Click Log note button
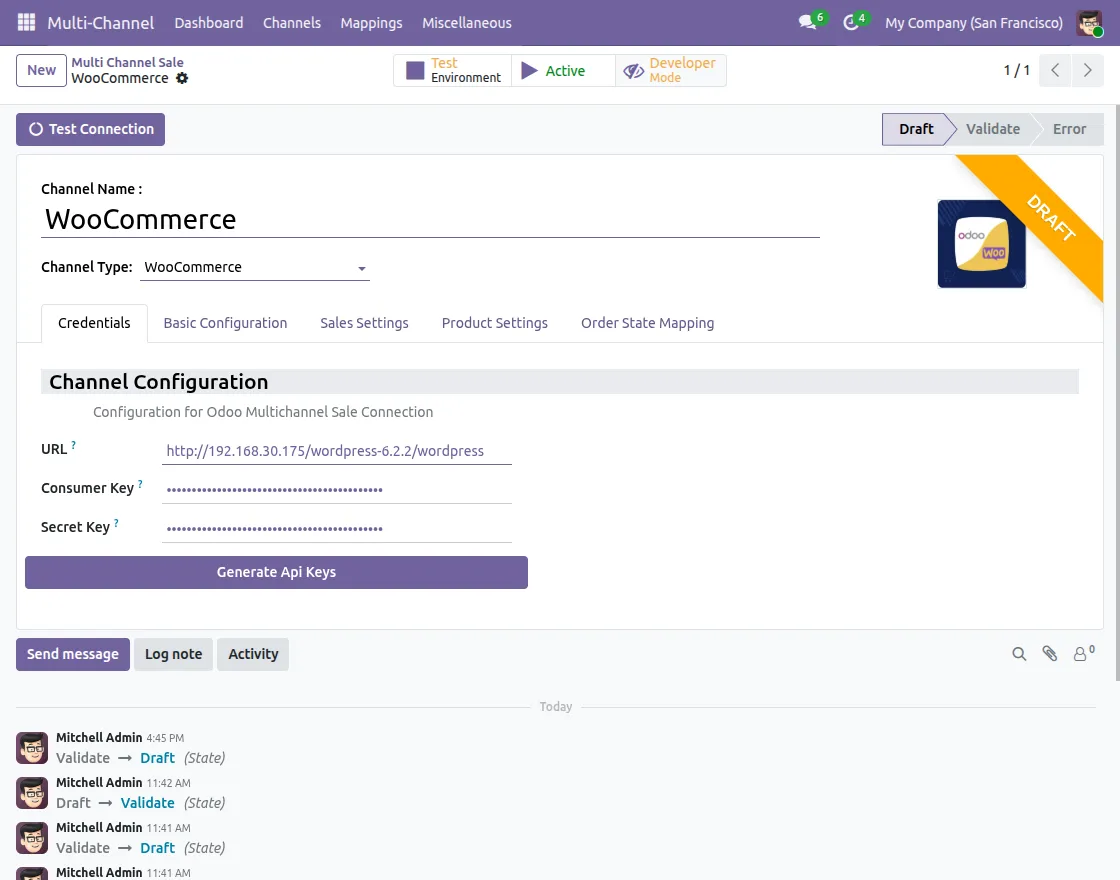Screen dimensions: 1120x880 coord(174,654)
